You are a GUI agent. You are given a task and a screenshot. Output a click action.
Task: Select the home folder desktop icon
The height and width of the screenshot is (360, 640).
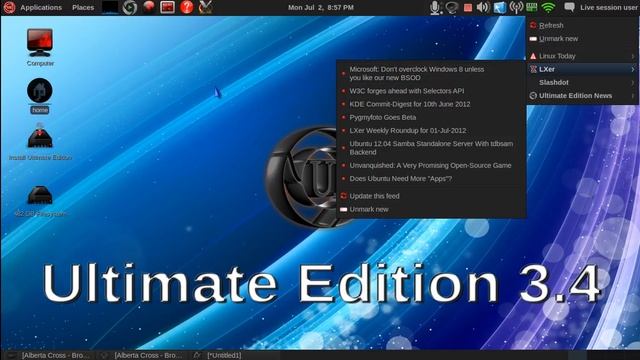pos(40,96)
